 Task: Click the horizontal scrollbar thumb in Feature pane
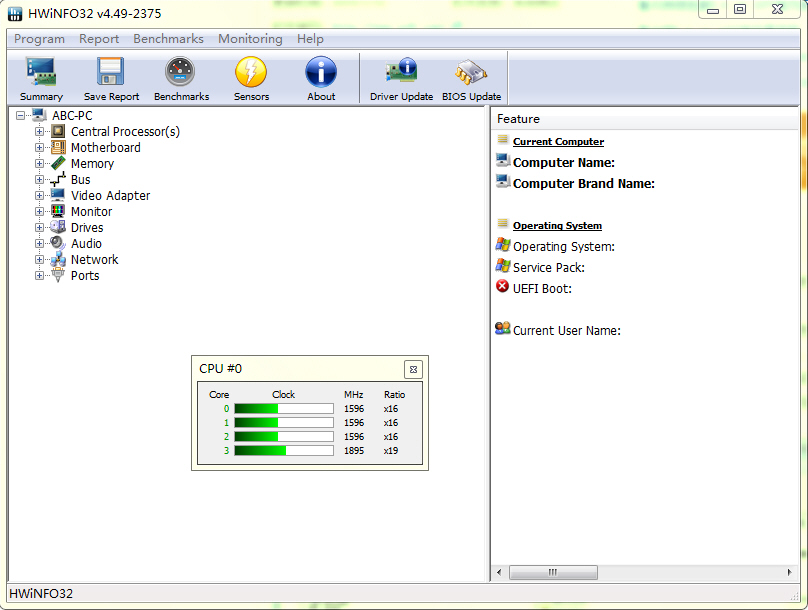pyautogui.click(x=553, y=572)
